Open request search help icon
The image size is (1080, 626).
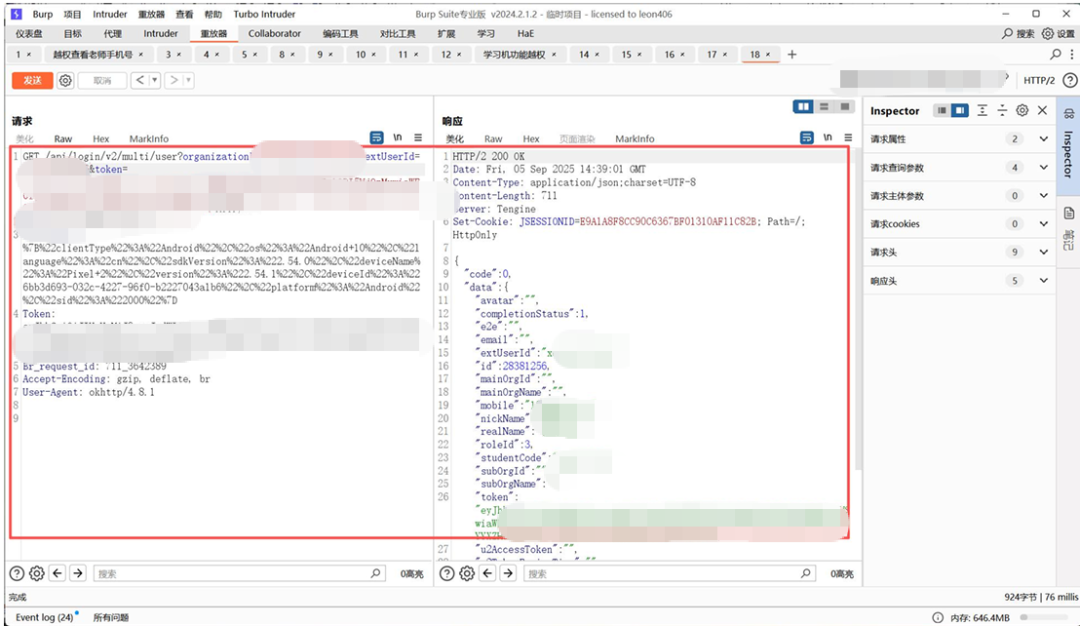[x=17, y=573]
